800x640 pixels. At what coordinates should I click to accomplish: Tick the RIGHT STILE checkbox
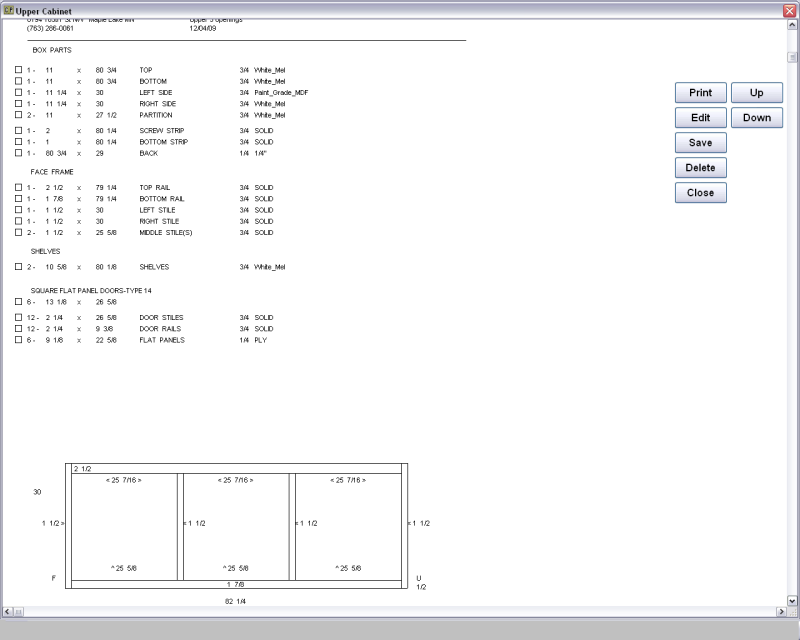[x=18, y=220]
